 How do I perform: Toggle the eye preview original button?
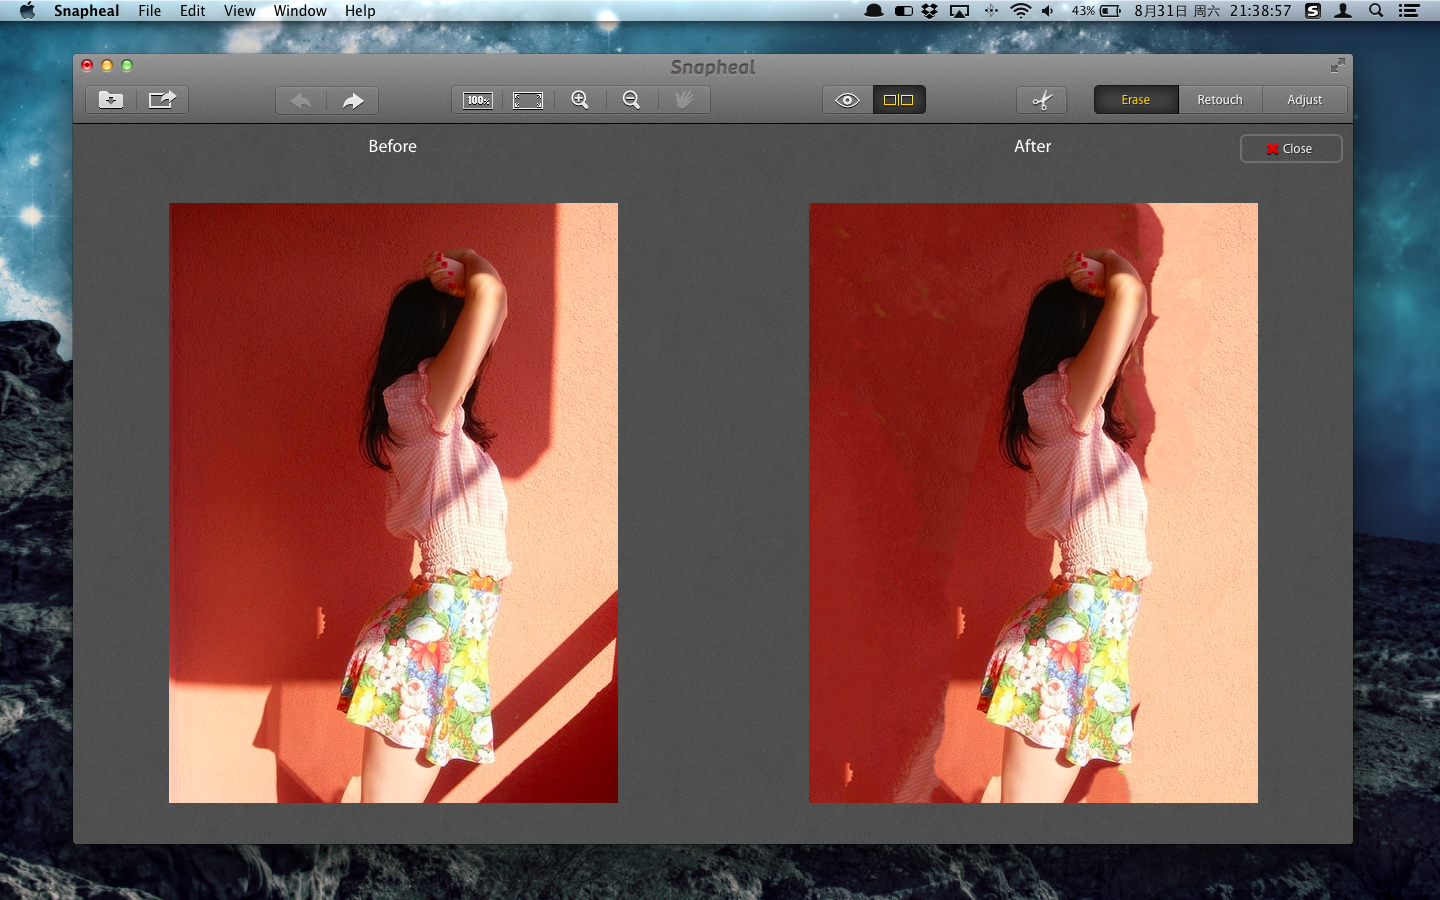[x=848, y=100]
